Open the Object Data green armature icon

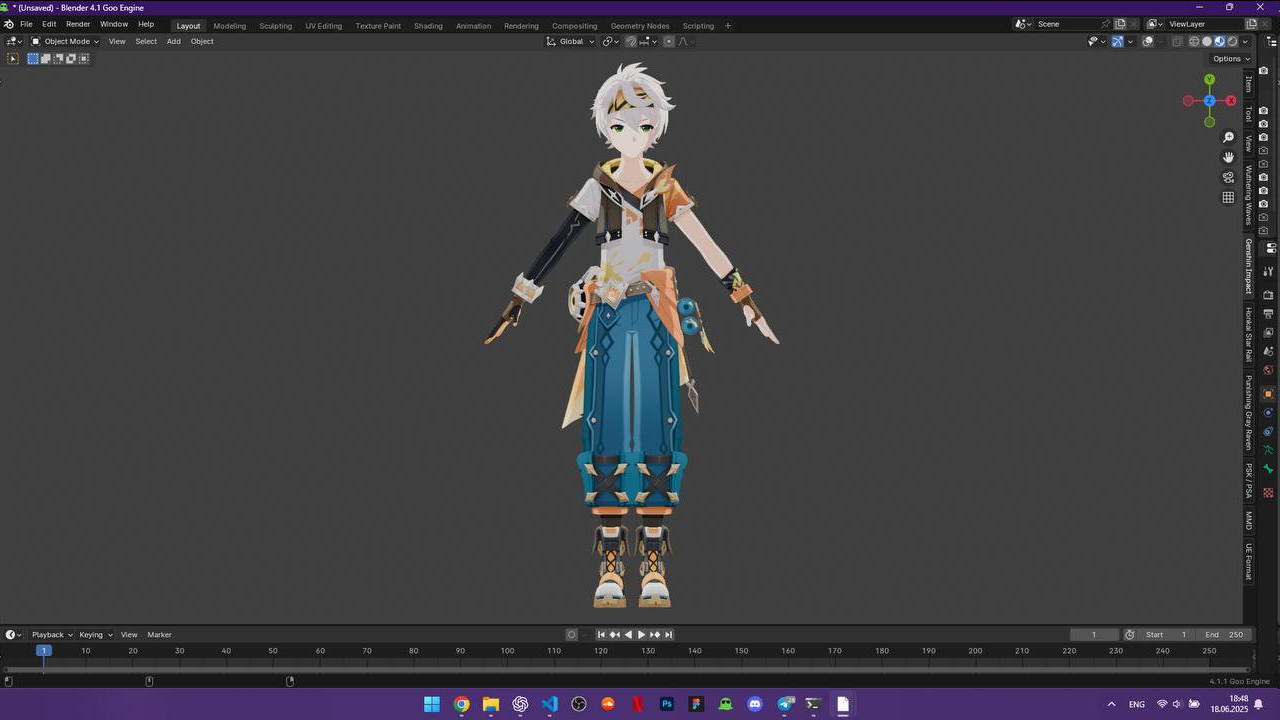point(1268,450)
